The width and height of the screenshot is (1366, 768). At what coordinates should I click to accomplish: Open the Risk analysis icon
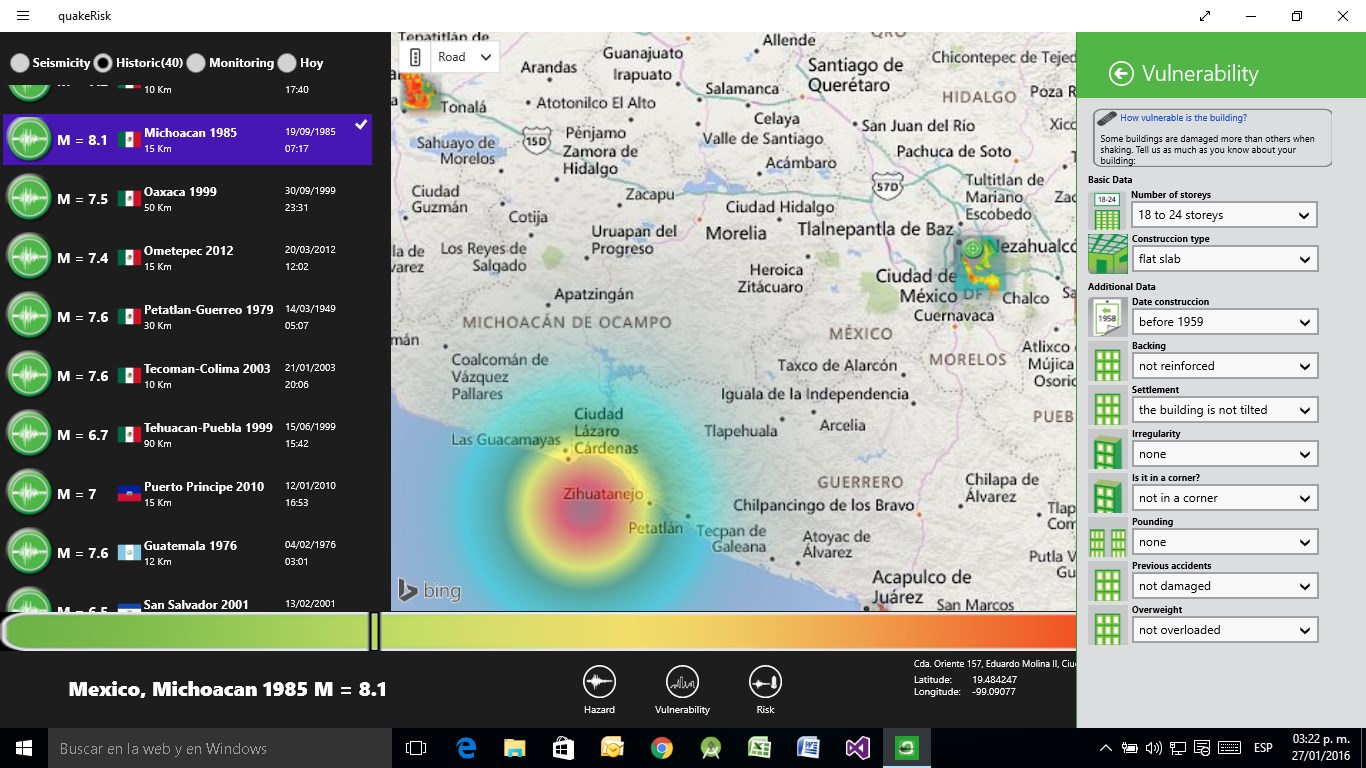point(765,682)
